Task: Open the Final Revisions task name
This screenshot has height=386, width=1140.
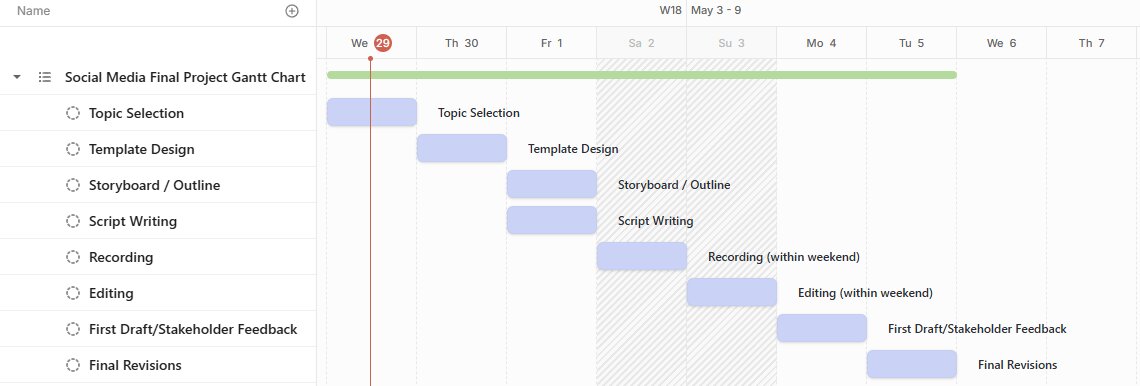Action: tap(135, 365)
